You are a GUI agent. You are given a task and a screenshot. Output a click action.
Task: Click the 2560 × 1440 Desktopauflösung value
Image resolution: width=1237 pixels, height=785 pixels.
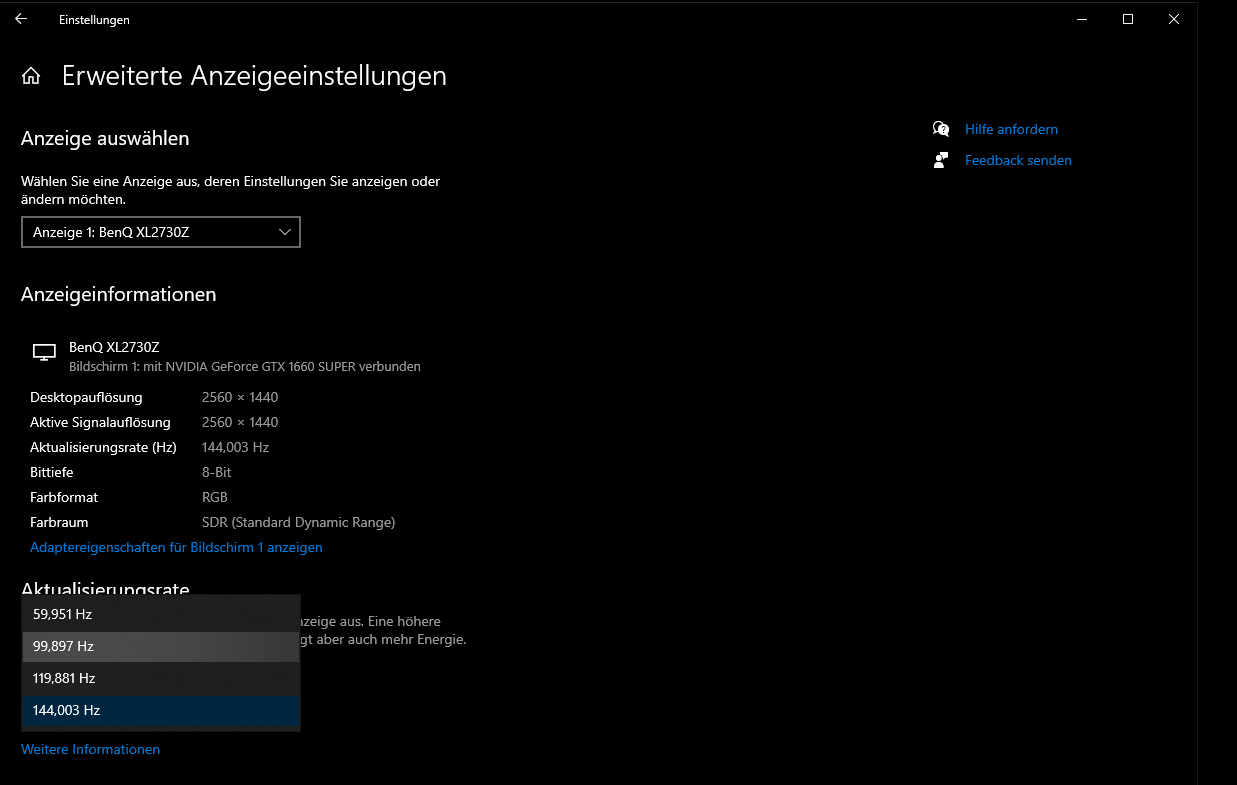(x=240, y=397)
